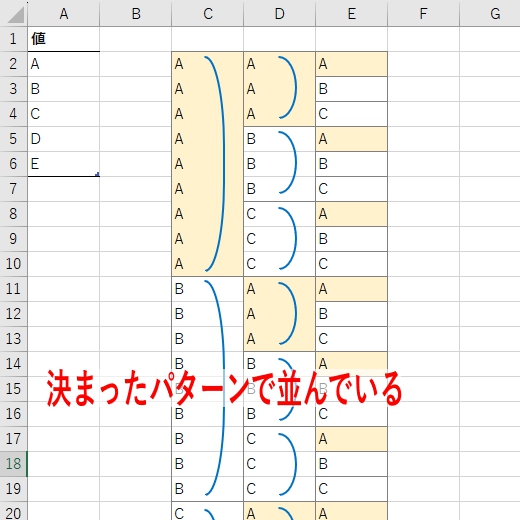Image resolution: width=520 pixels, height=520 pixels.
Task: Click empty cell G10
Action: click(490, 264)
